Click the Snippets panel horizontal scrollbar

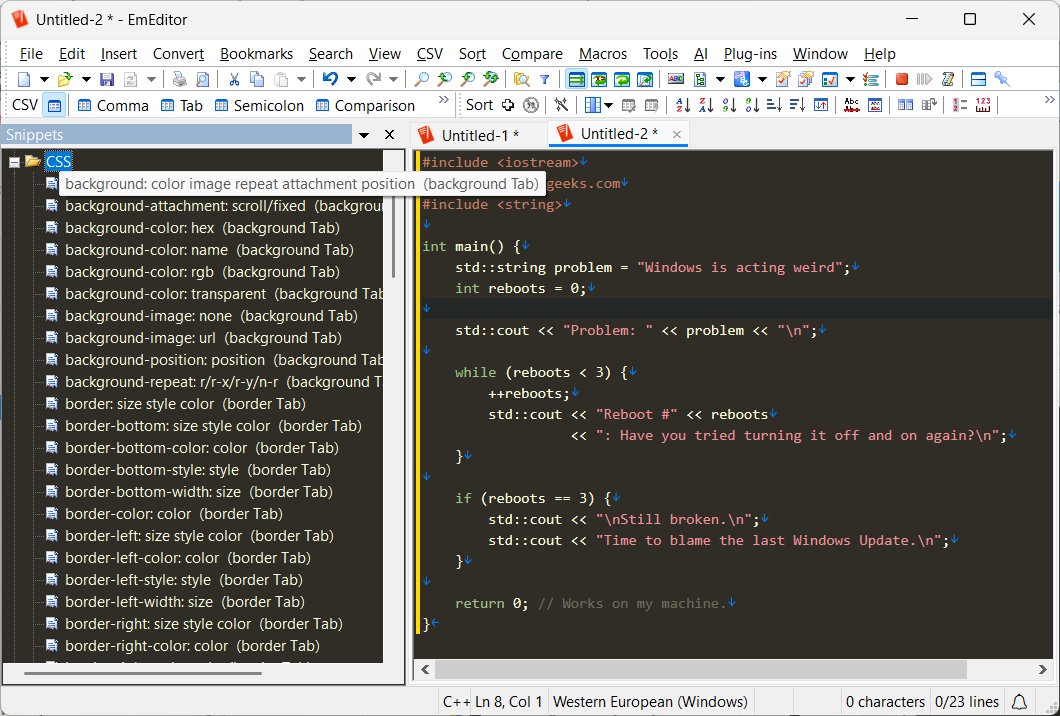point(143,673)
